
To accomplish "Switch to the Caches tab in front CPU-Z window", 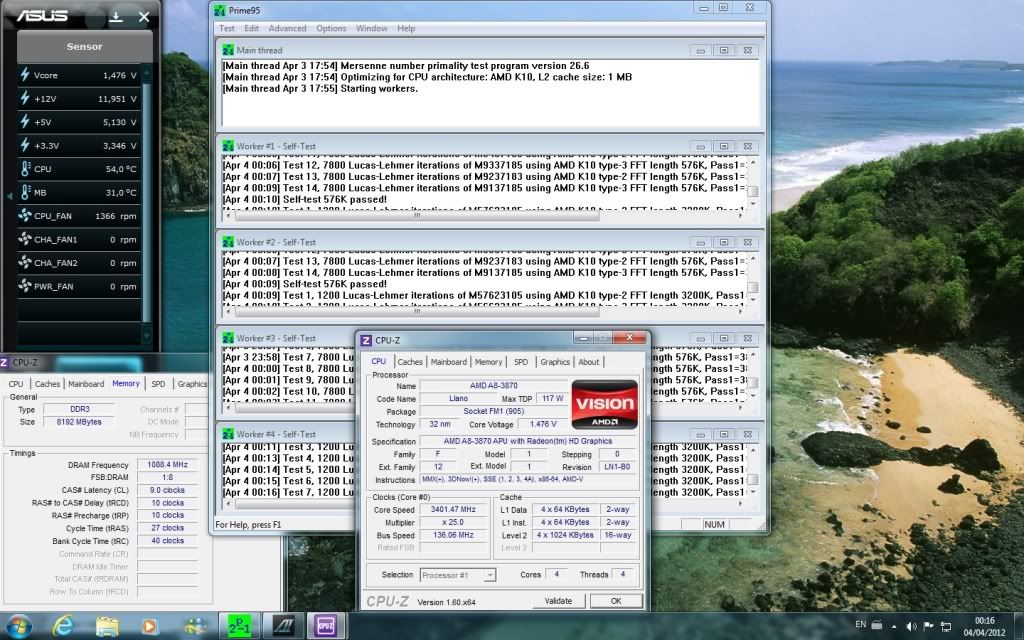I will [x=410, y=362].
